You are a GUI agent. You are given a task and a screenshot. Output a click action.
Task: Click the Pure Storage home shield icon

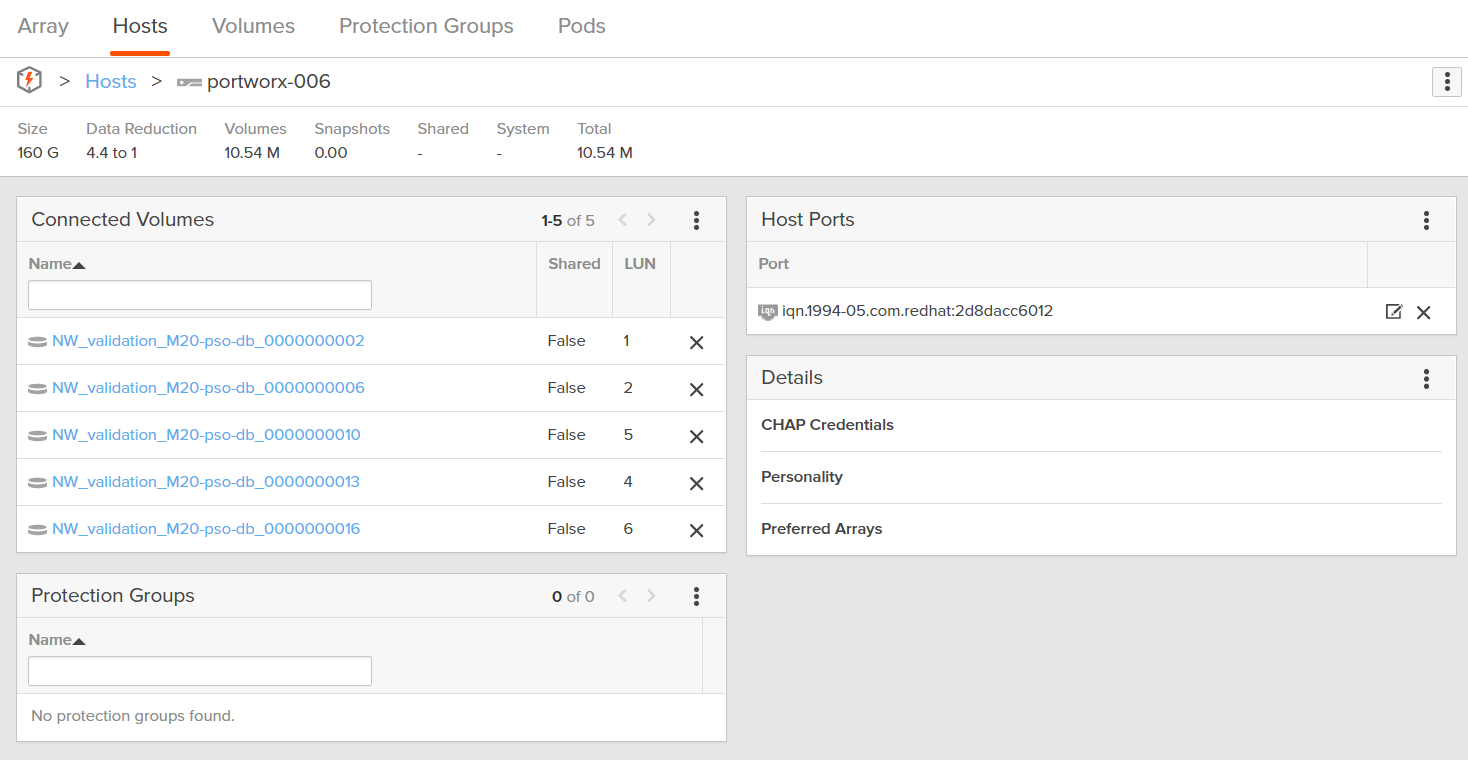(30, 81)
